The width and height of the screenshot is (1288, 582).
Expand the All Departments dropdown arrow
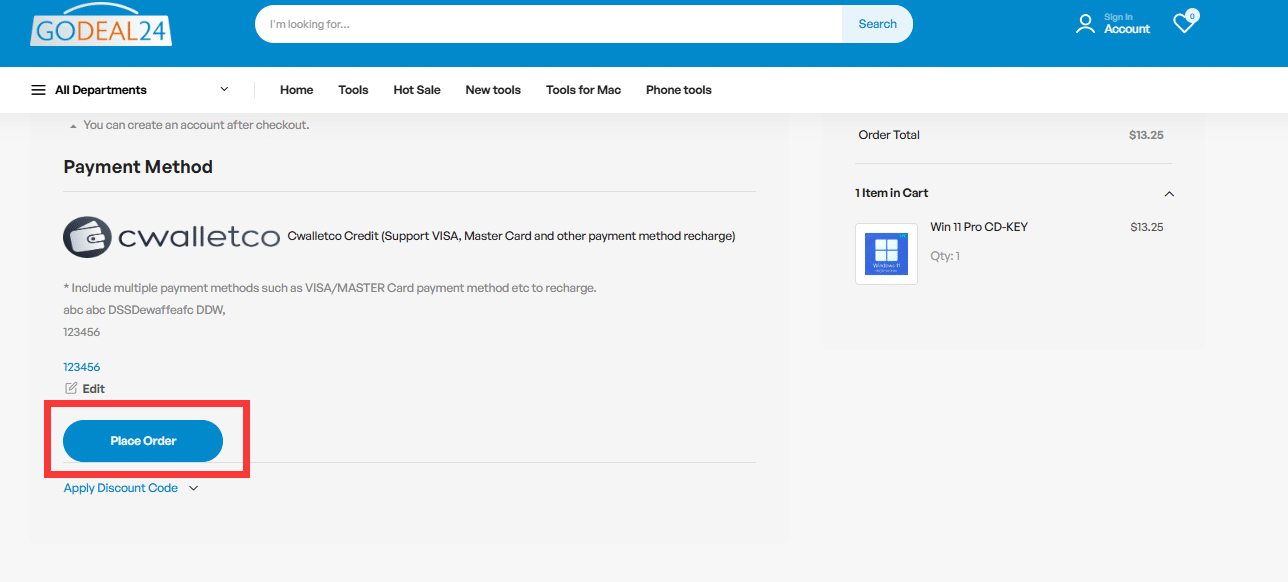224,89
